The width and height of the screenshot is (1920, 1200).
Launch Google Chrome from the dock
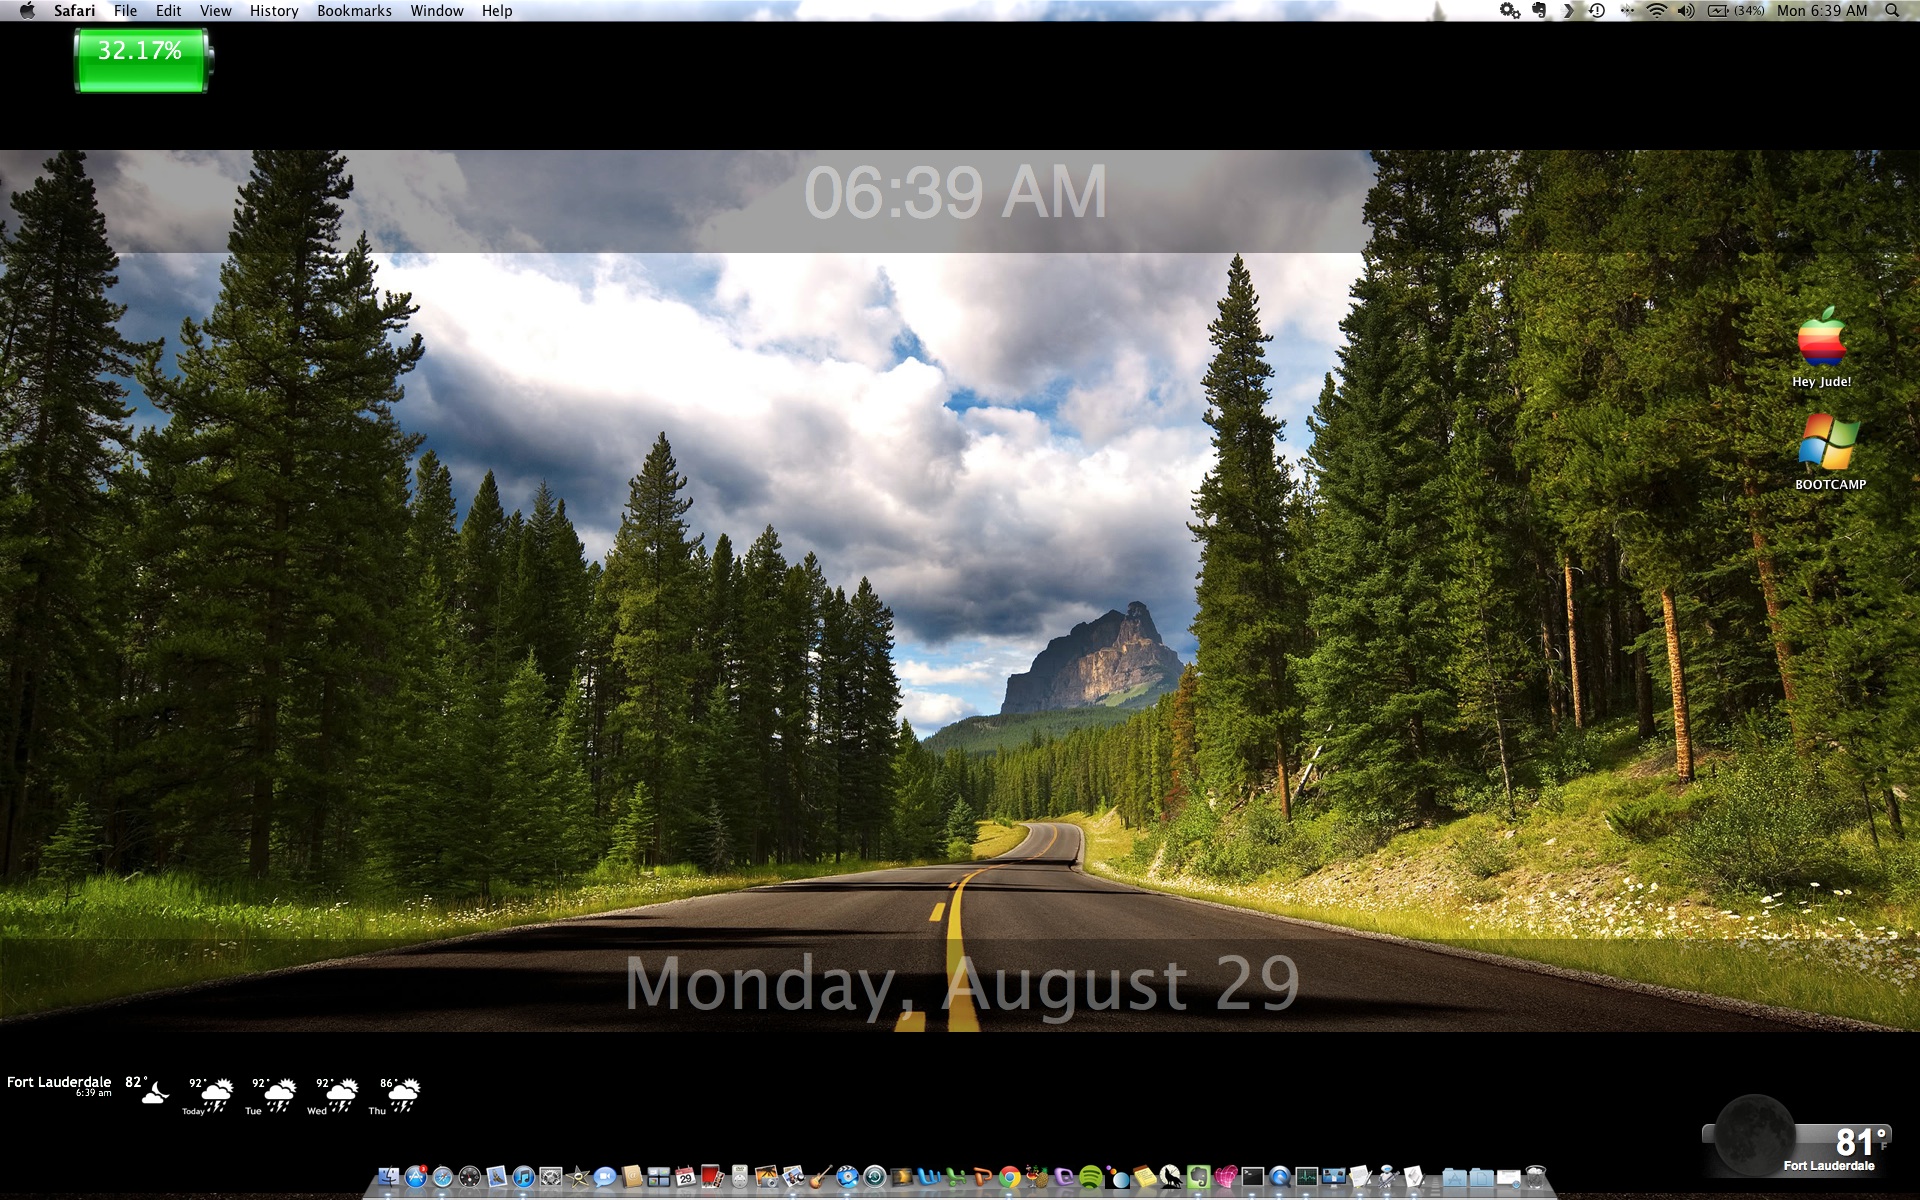coord(1009,1177)
